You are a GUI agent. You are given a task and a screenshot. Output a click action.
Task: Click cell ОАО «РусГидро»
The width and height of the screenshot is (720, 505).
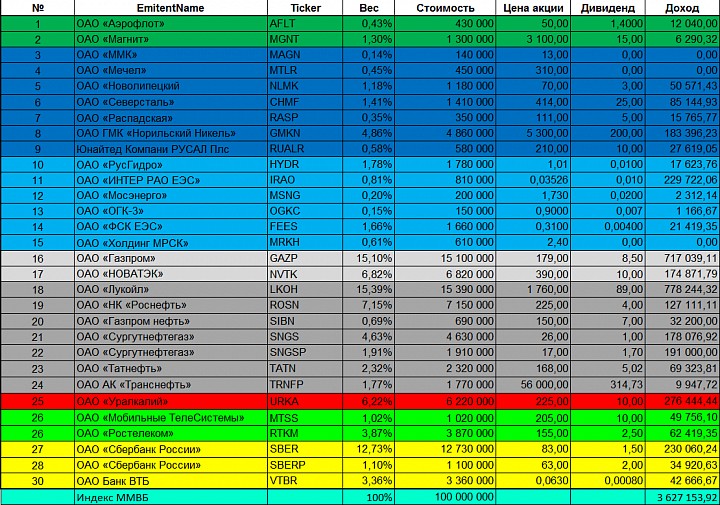tap(170, 164)
